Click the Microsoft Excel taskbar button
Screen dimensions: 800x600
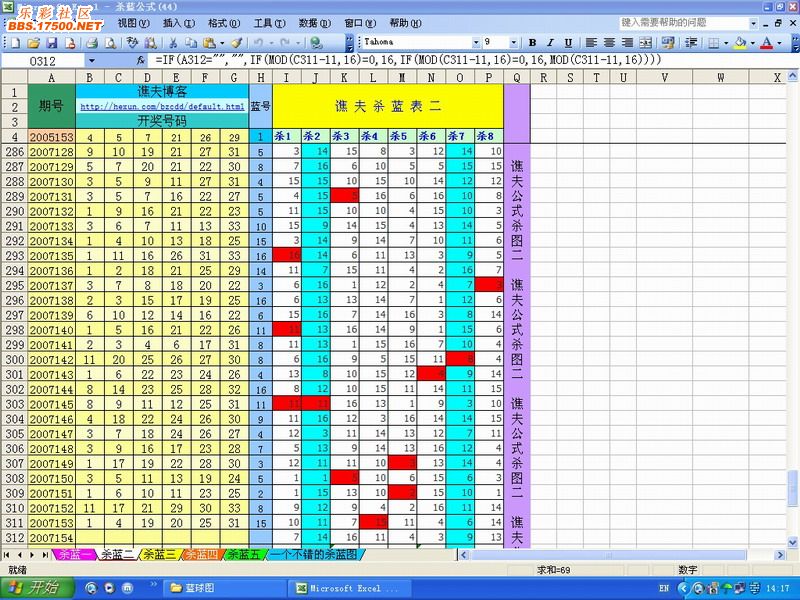pos(349,588)
